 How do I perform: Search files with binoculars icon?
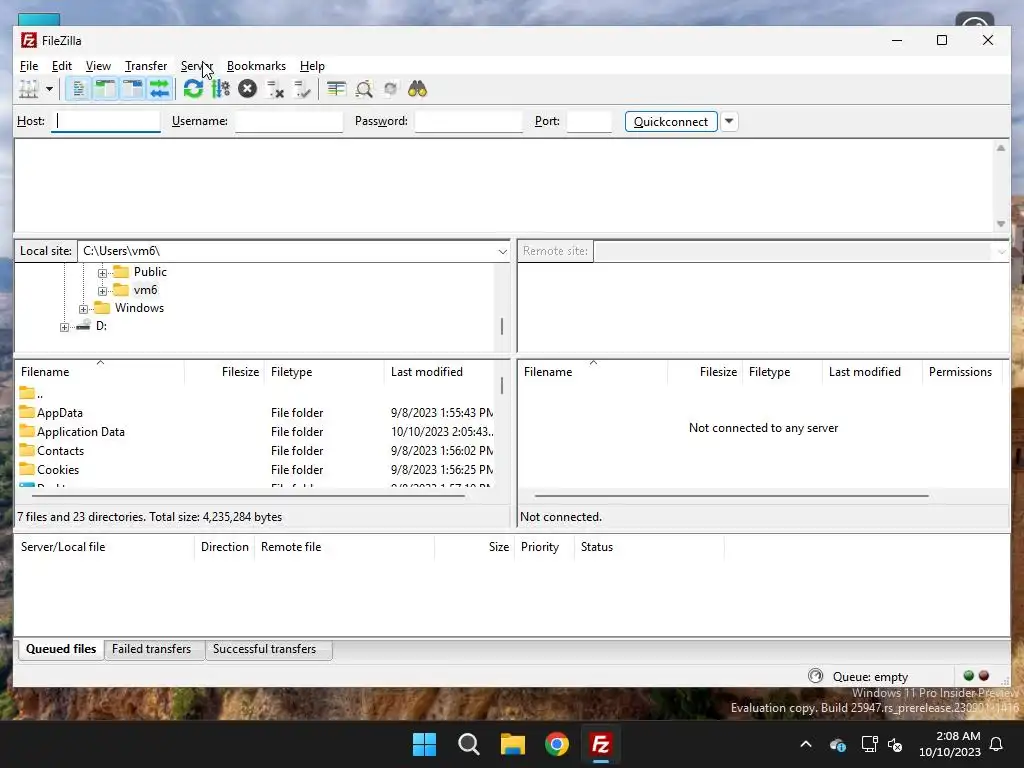coord(417,89)
